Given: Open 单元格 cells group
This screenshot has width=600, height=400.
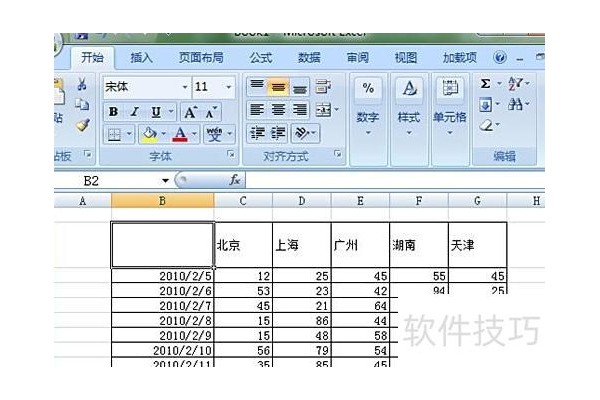Looking at the screenshot, I should (450, 119).
